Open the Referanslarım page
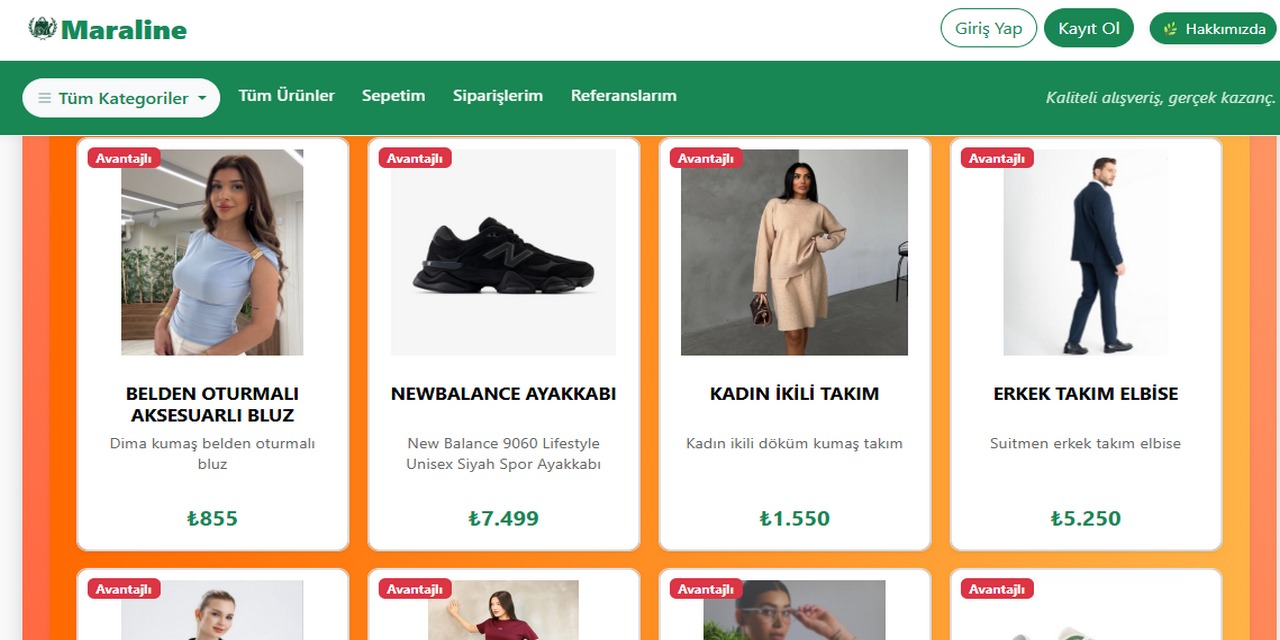1280x640 pixels. tap(623, 95)
